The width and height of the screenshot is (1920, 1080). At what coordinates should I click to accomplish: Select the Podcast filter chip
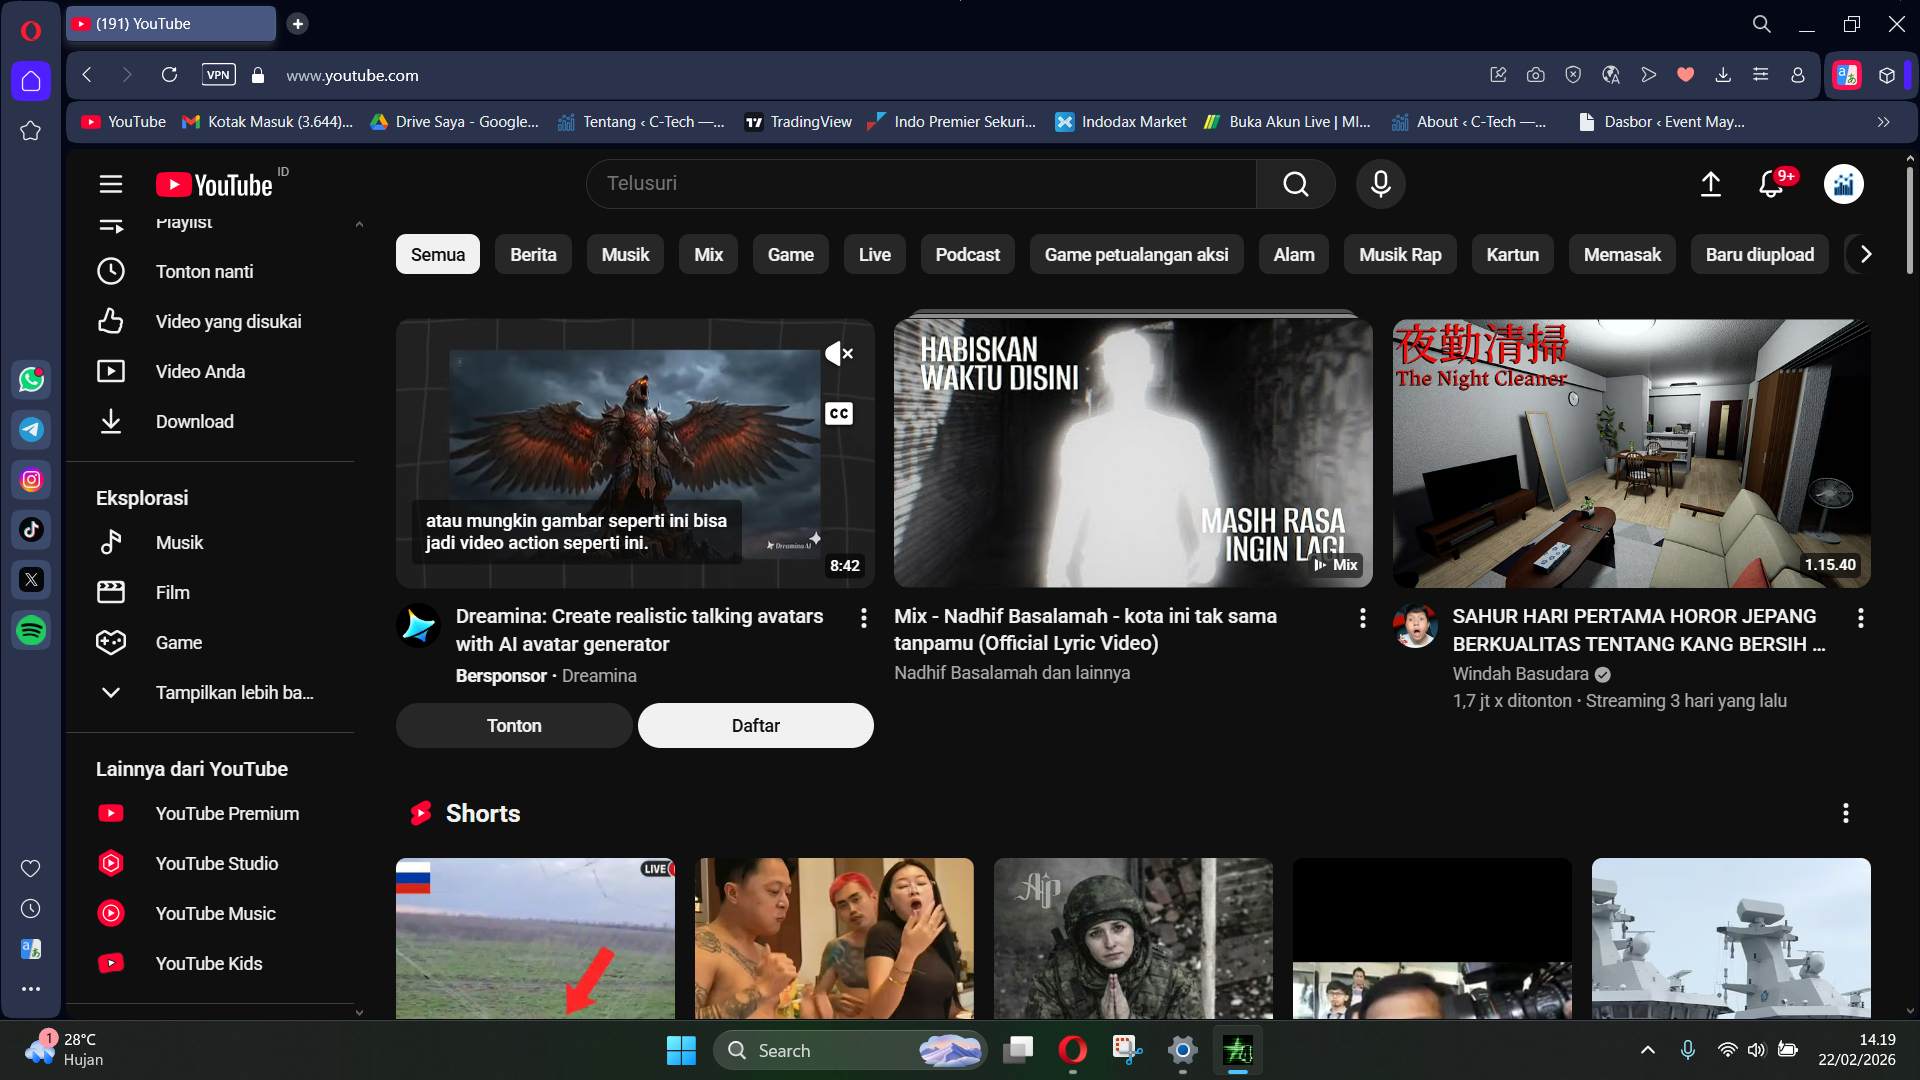click(x=967, y=254)
